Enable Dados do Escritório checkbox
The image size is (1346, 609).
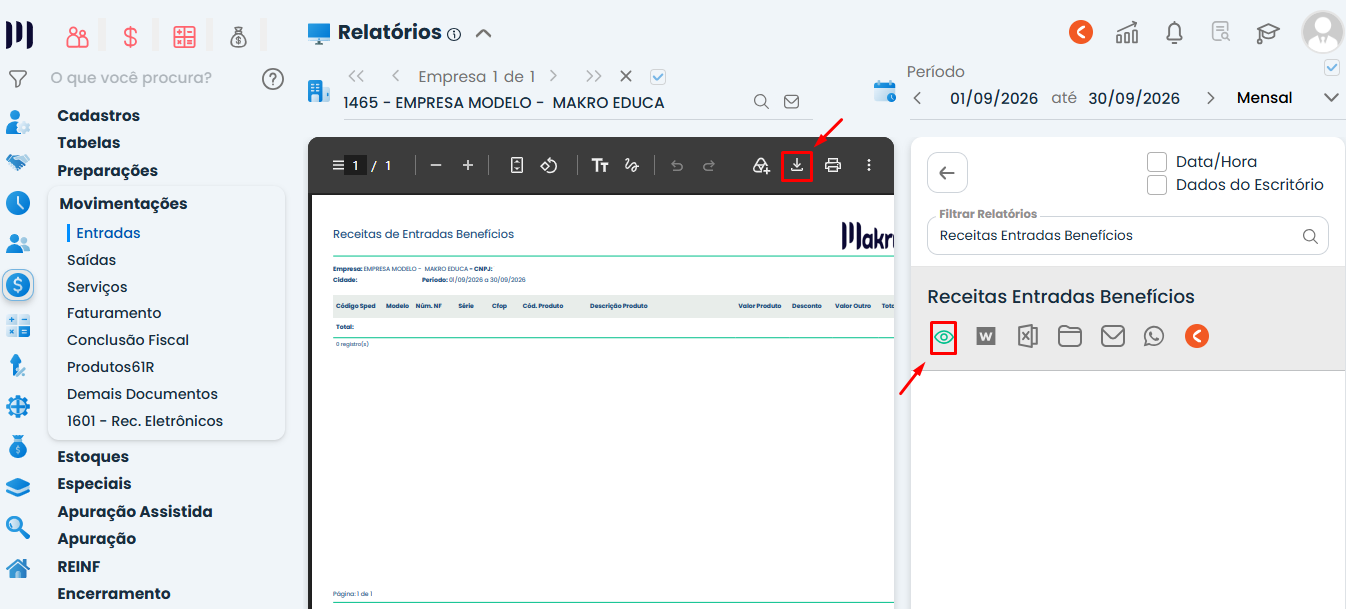click(x=1157, y=185)
